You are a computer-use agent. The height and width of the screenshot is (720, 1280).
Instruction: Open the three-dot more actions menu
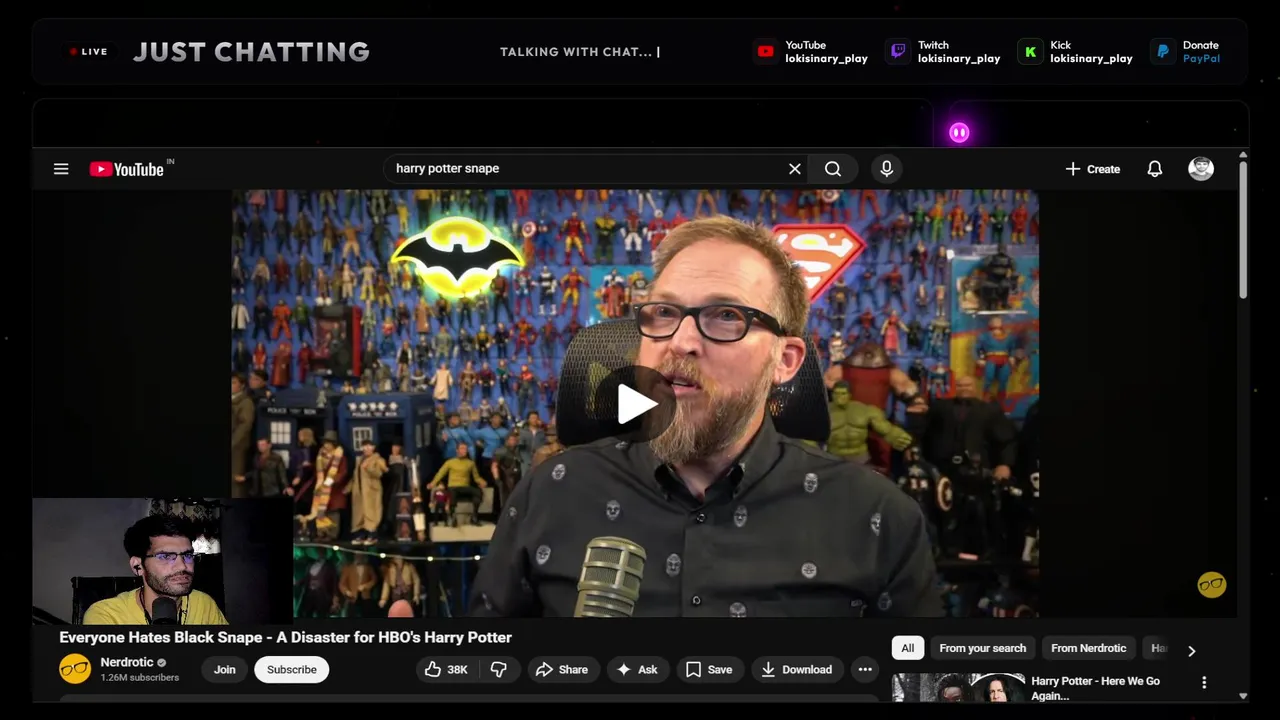(x=865, y=669)
